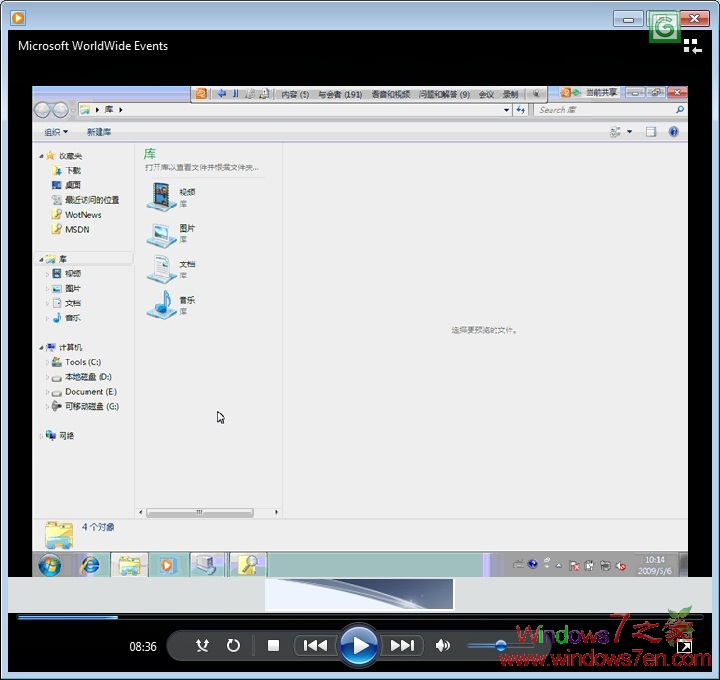The height and width of the screenshot is (680, 720).
Task: Click the Play button in media controls
Action: [358, 645]
